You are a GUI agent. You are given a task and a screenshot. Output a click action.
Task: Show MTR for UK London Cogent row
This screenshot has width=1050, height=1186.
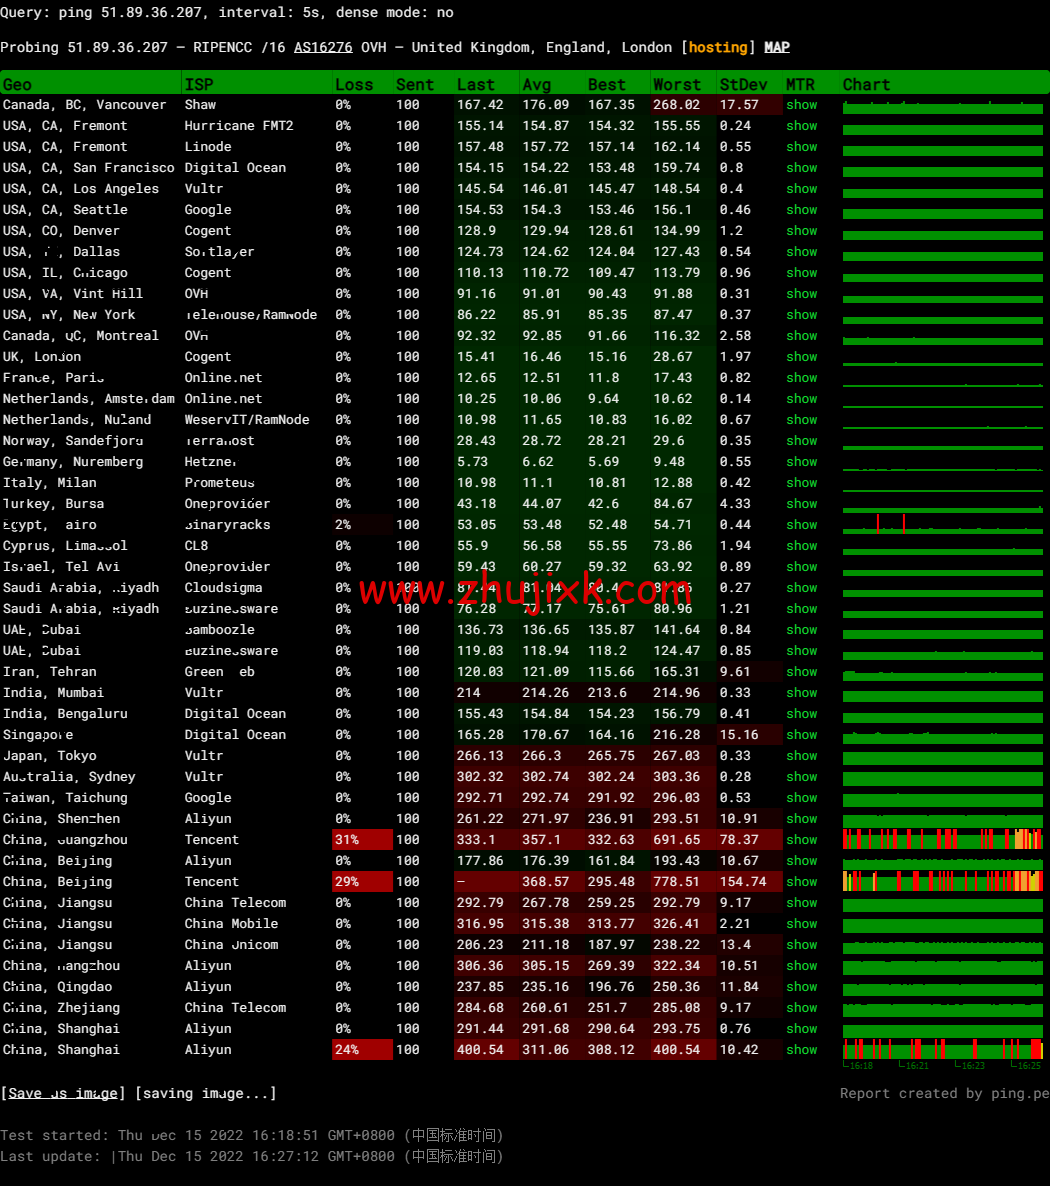tap(801, 357)
